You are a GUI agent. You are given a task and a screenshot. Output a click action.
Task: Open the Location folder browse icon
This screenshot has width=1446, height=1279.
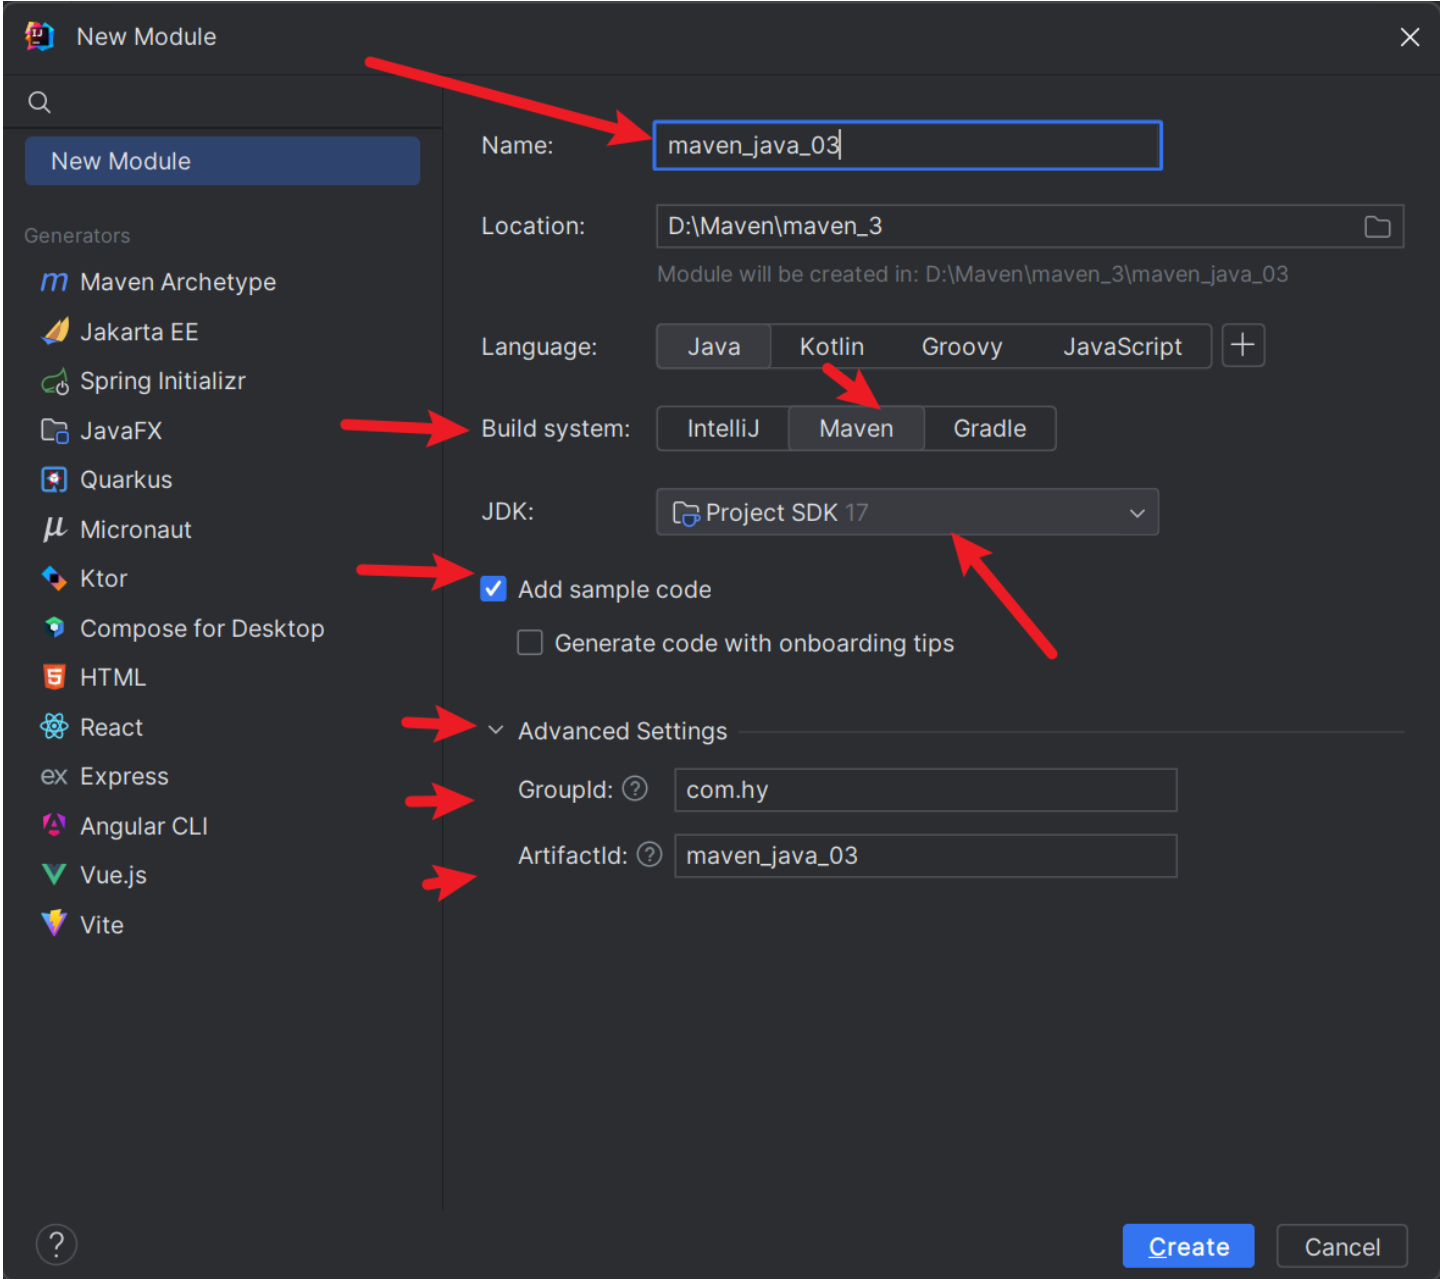[1377, 227]
